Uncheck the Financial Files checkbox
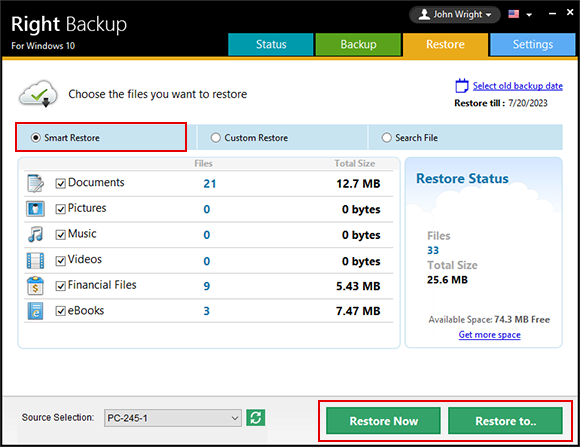This screenshot has width=580, height=447. (61, 286)
